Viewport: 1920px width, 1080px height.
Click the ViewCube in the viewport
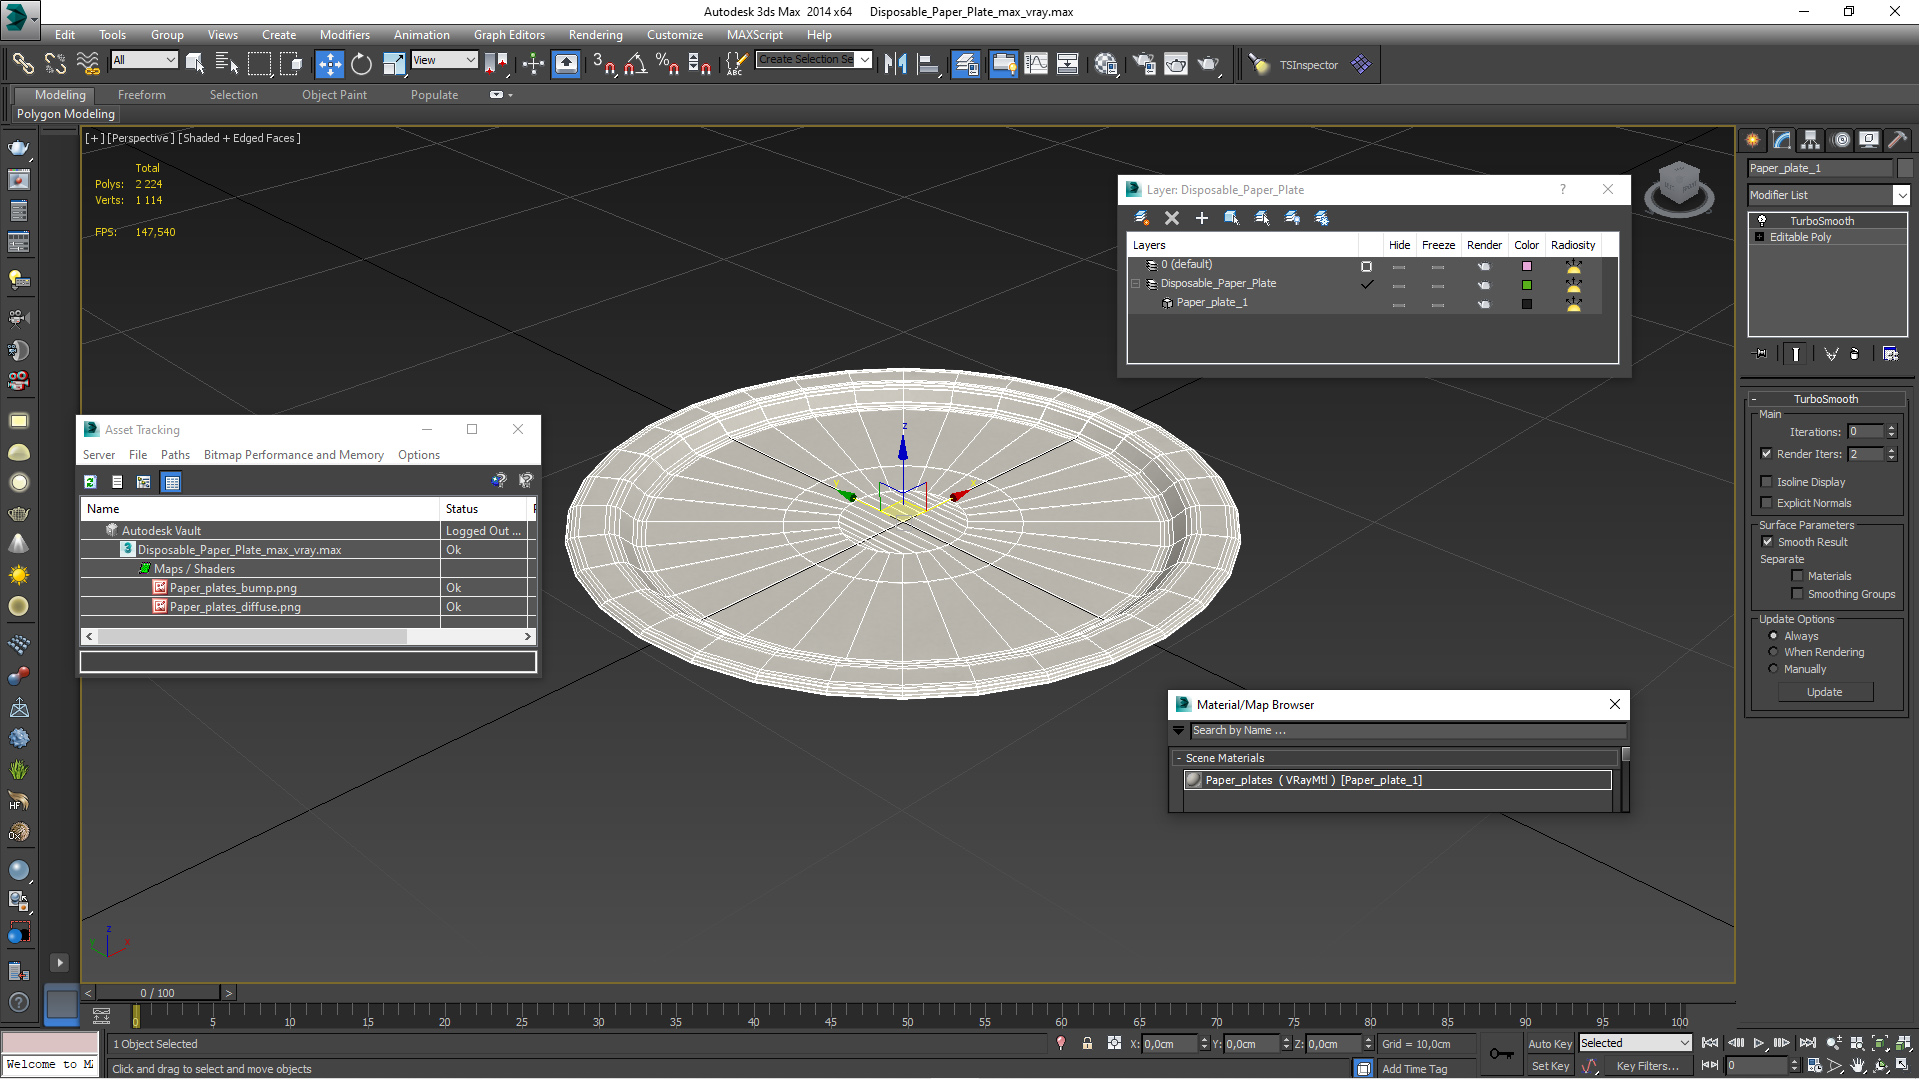click(1679, 188)
